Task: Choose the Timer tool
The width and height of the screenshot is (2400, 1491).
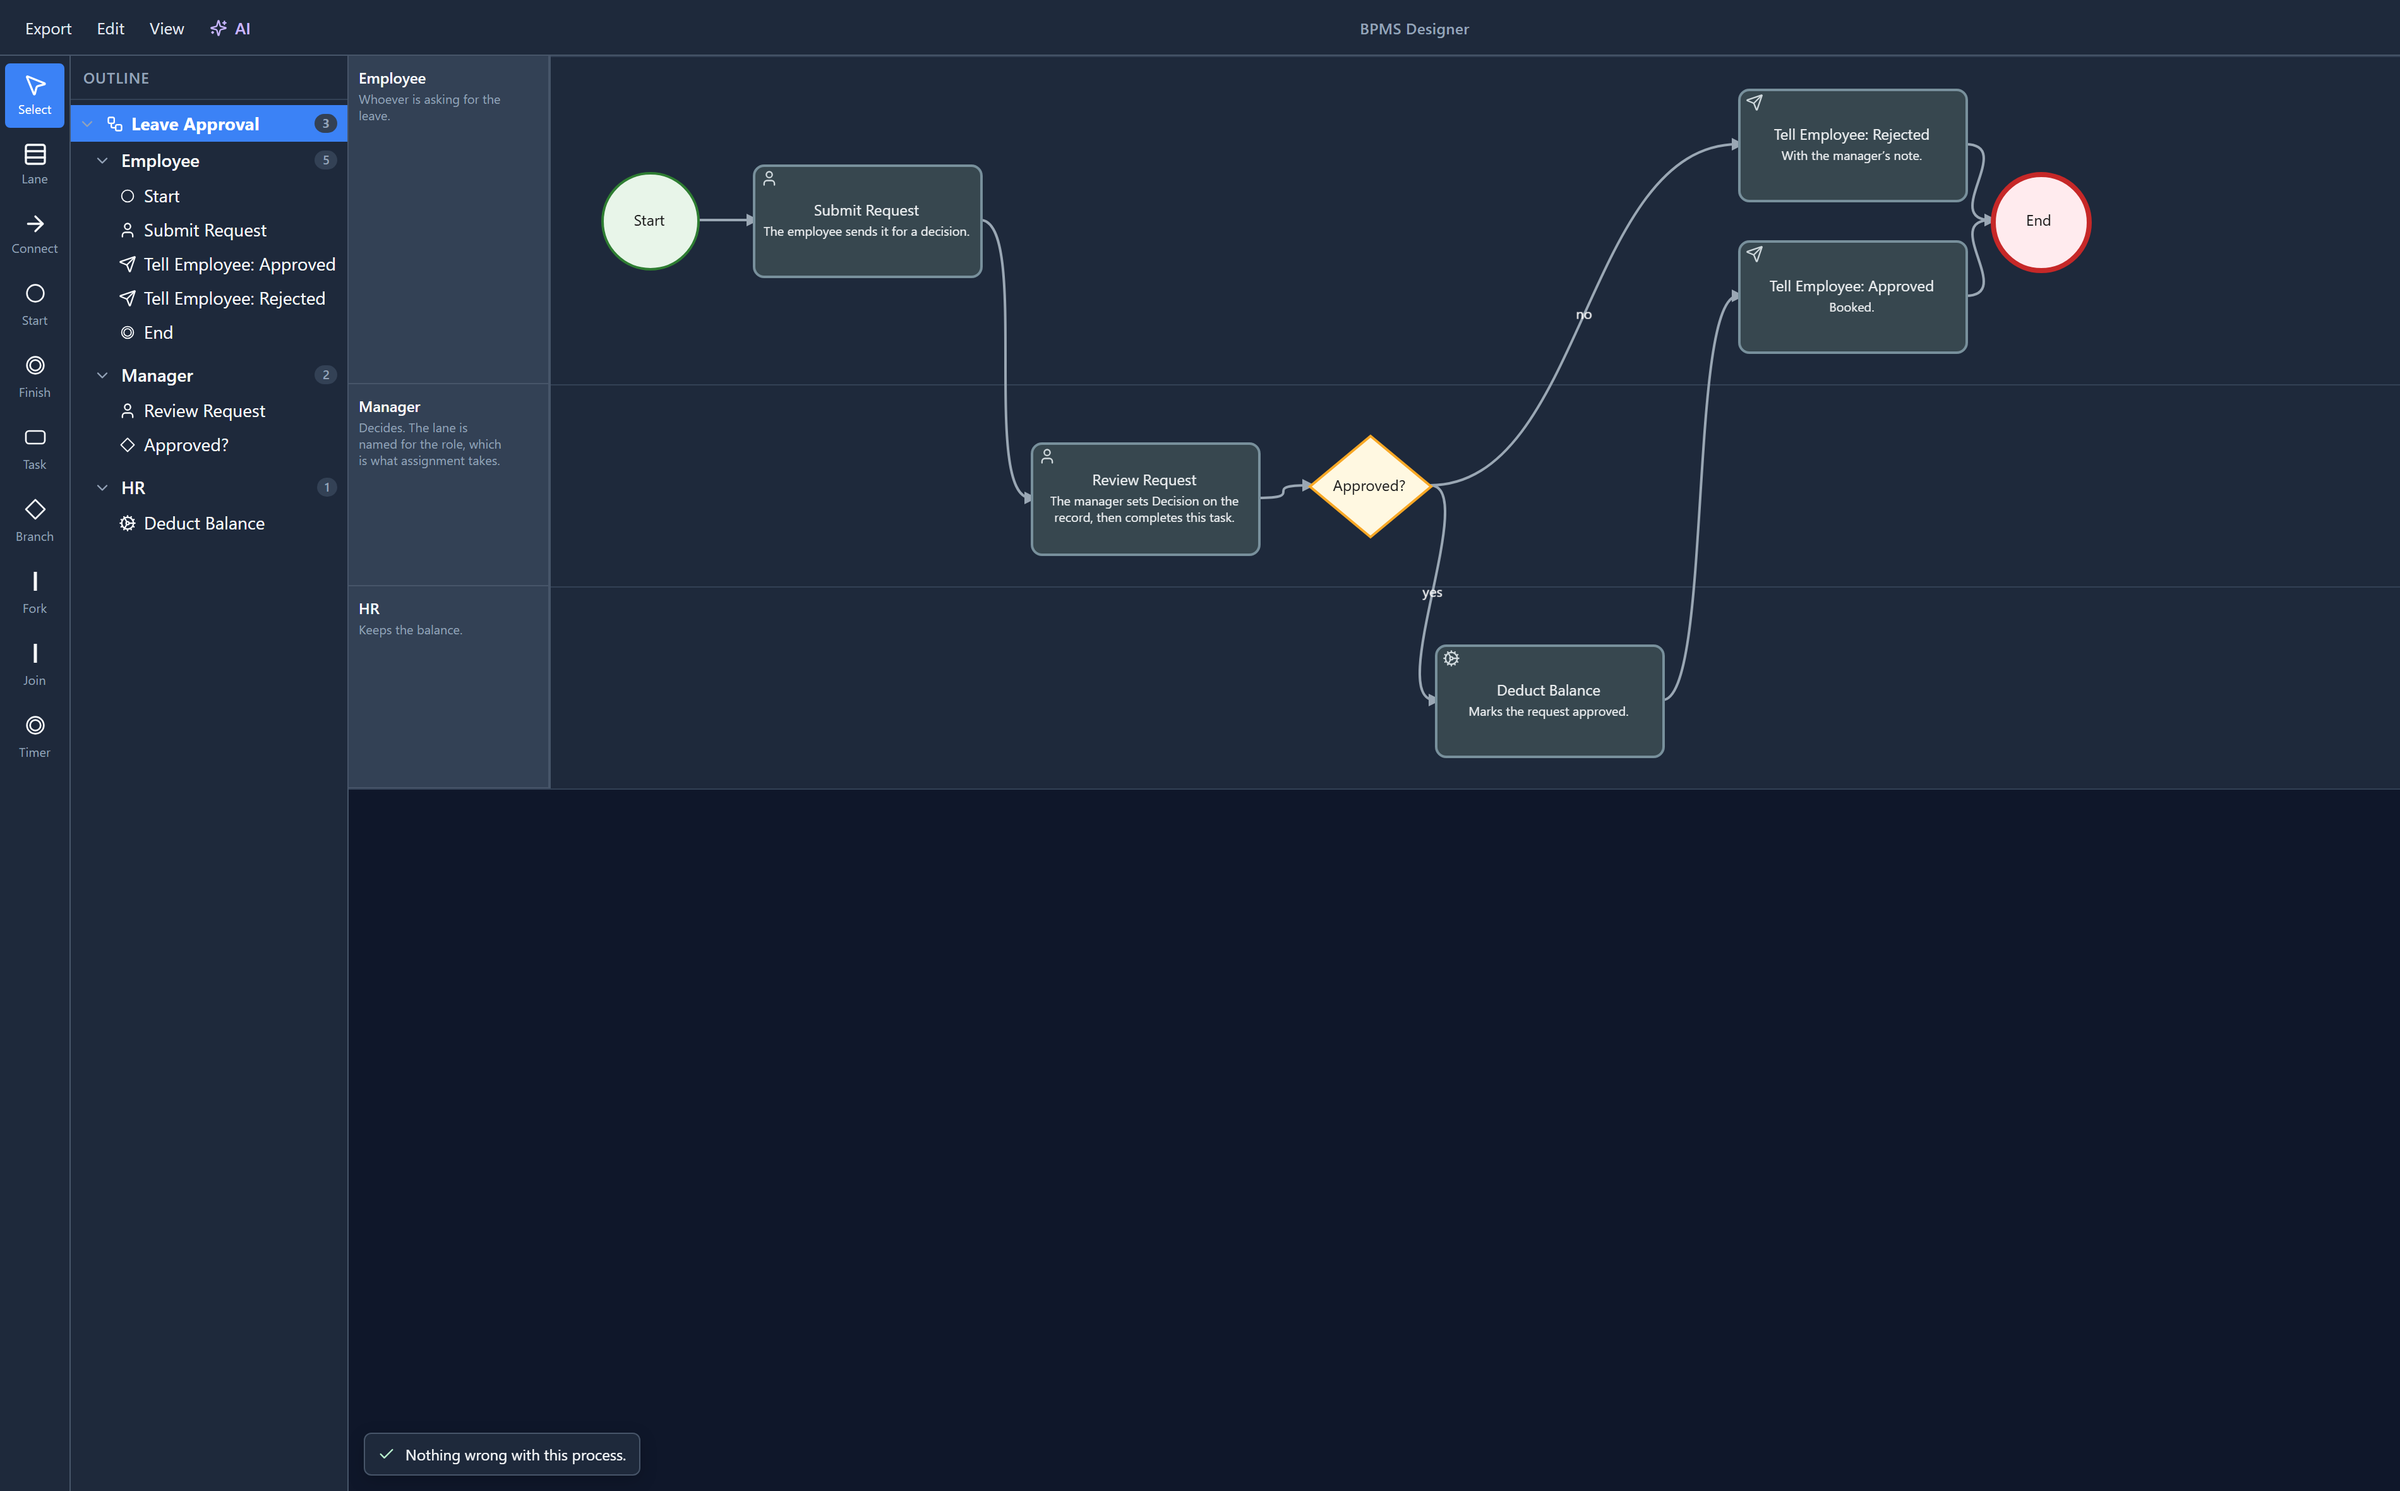Action: pyautogui.click(x=35, y=737)
